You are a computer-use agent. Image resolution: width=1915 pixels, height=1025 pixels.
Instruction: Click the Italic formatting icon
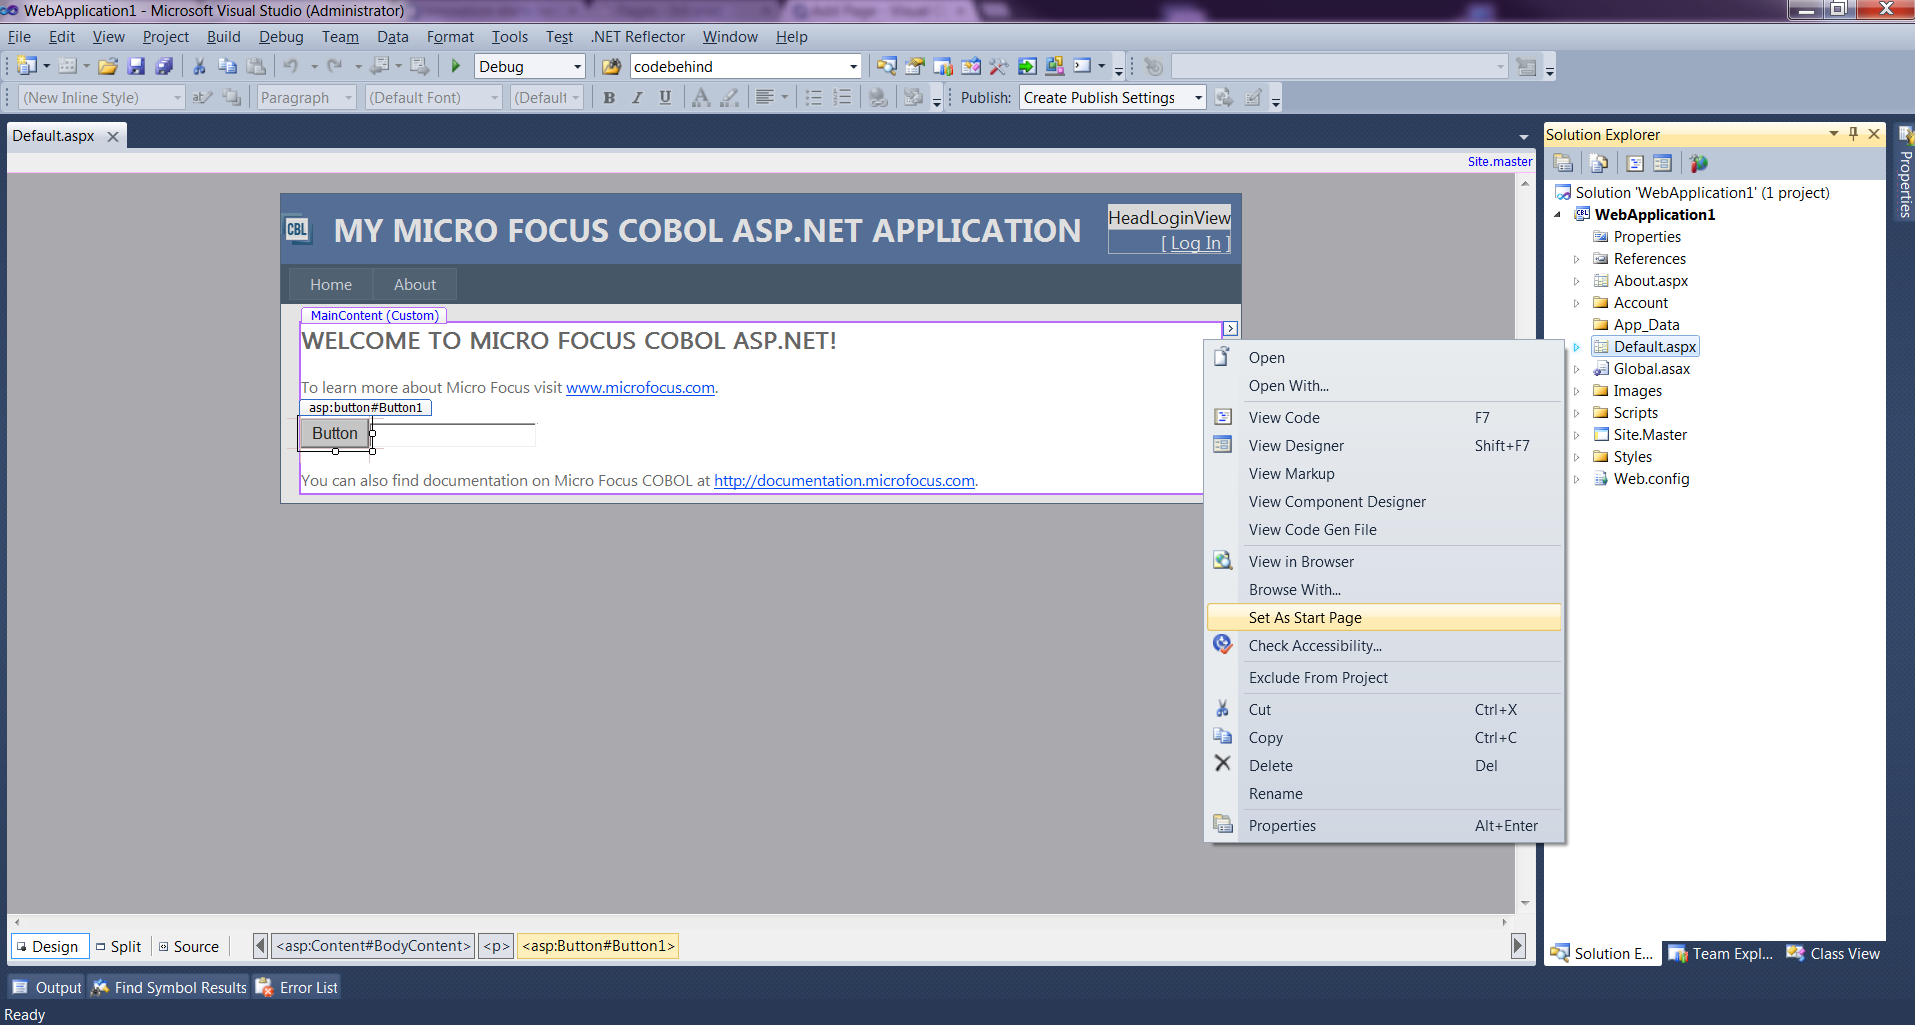637,97
